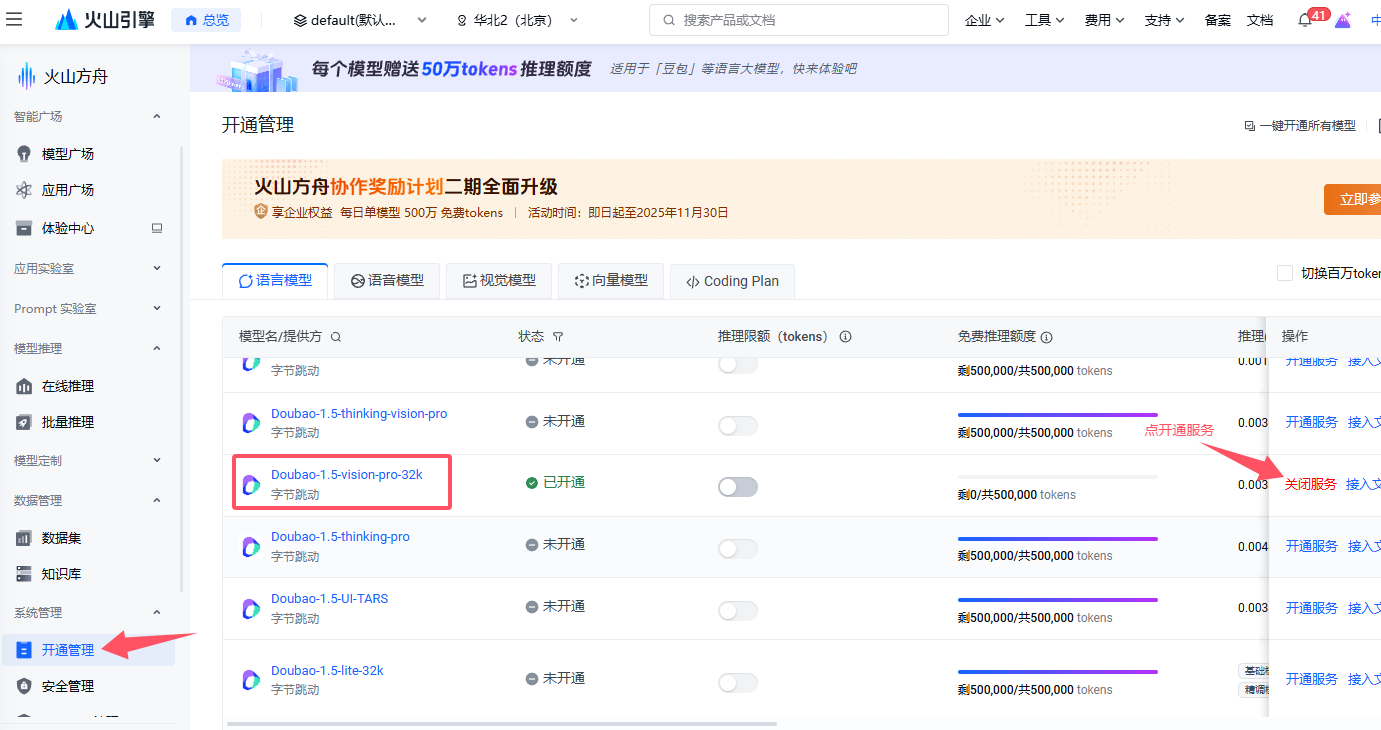The image size is (1381, 730).
Task: Click the 状态 filter funnel icon
Action: (558, 337)
